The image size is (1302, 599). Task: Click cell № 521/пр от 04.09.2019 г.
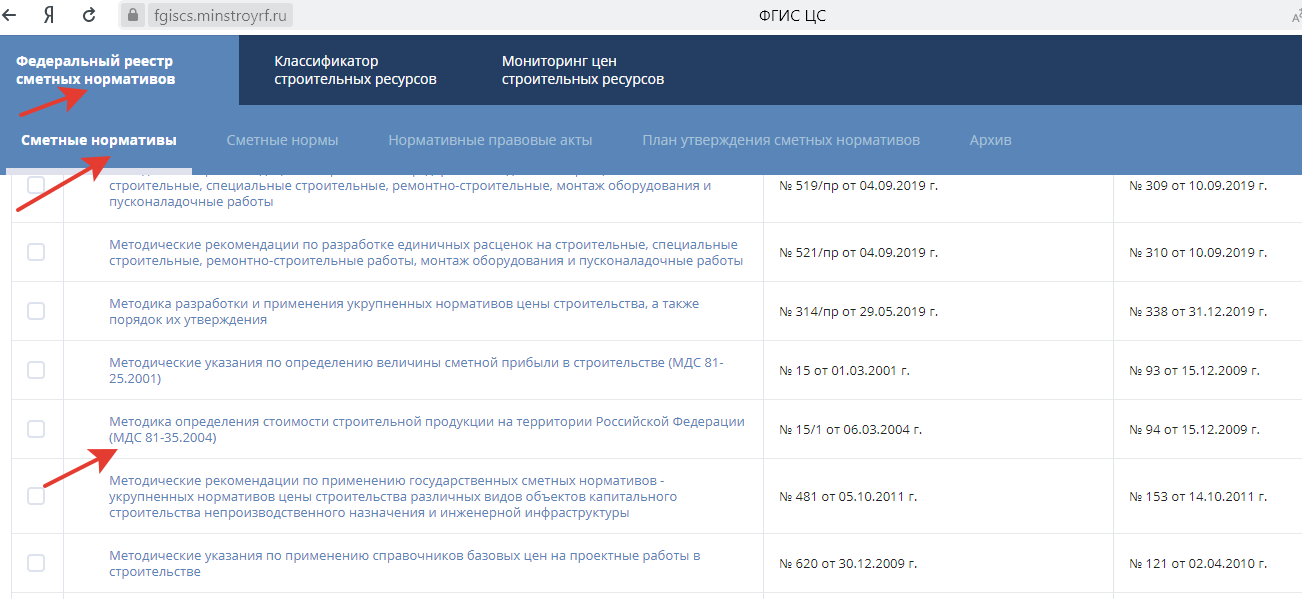(858, 252)
